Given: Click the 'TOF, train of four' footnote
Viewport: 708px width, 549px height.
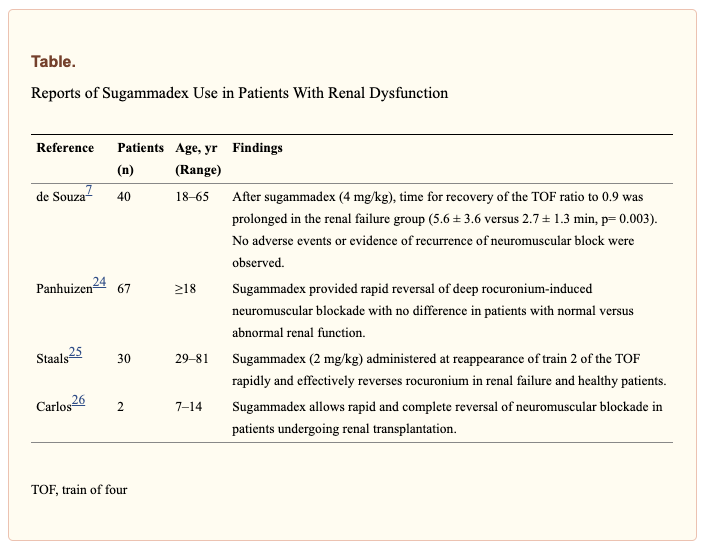Looking at the screenshot, I should (79, 490).
